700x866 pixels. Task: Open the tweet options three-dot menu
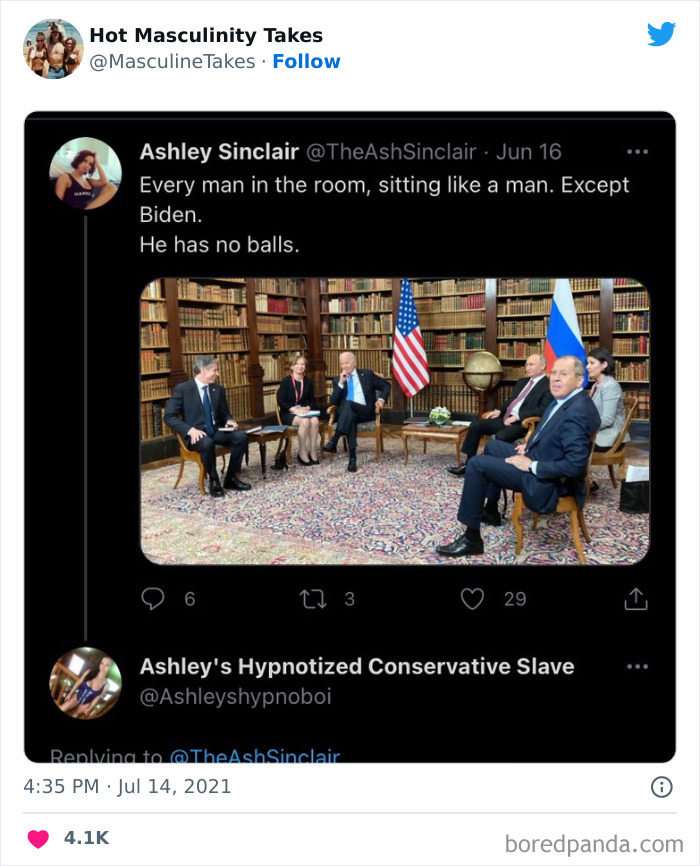[x=638, y=149]
